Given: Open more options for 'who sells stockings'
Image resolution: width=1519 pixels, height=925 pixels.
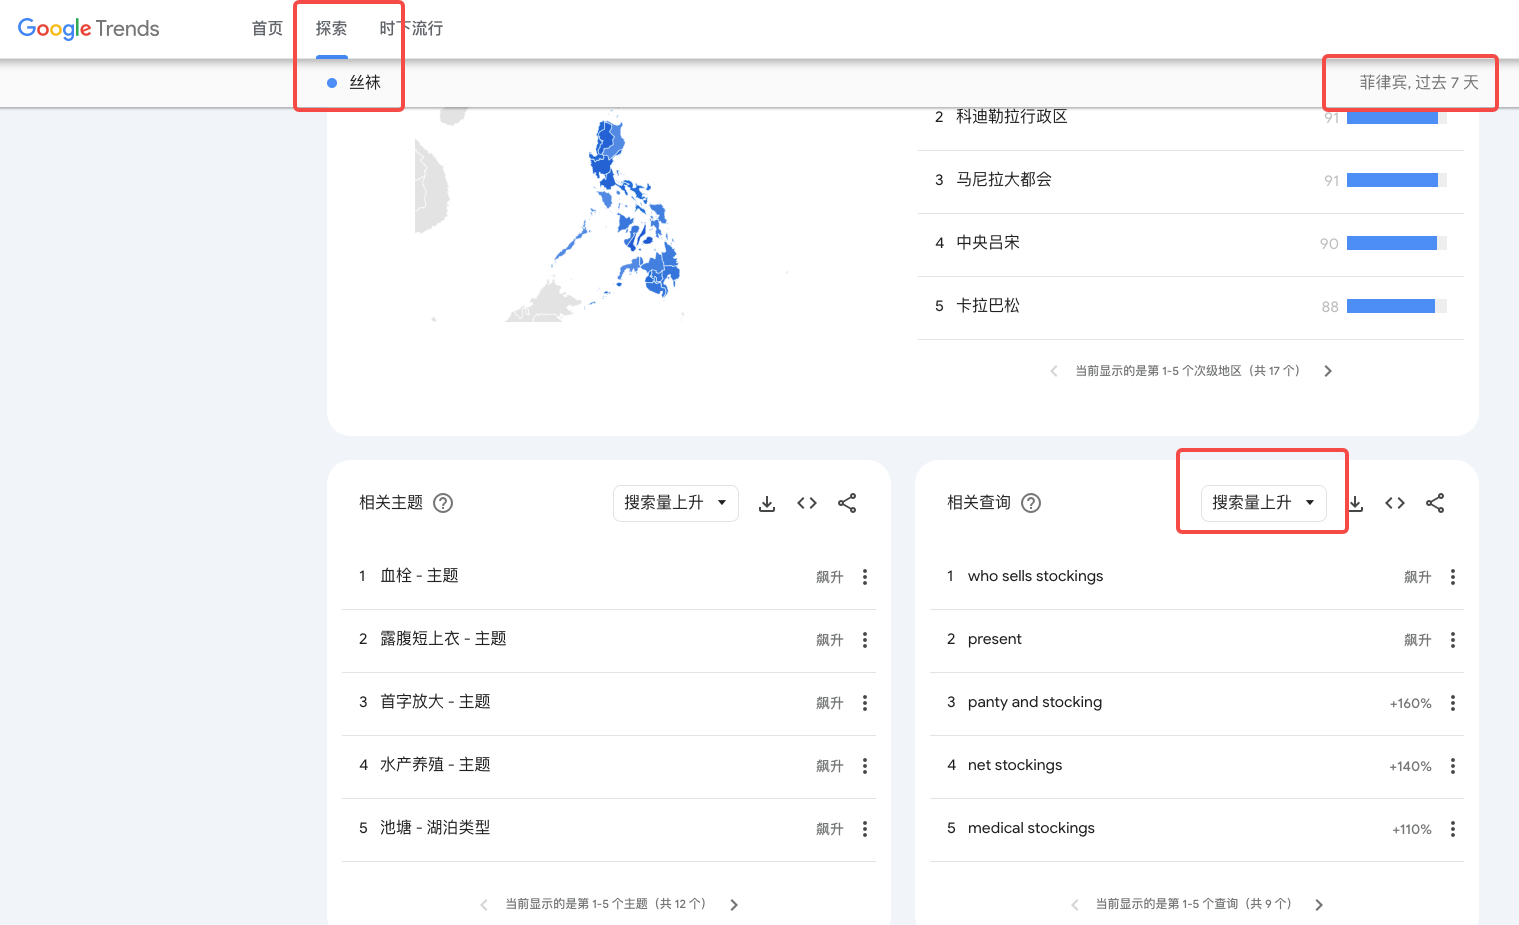Looking at the screenshot, I should coord(1453,577).
